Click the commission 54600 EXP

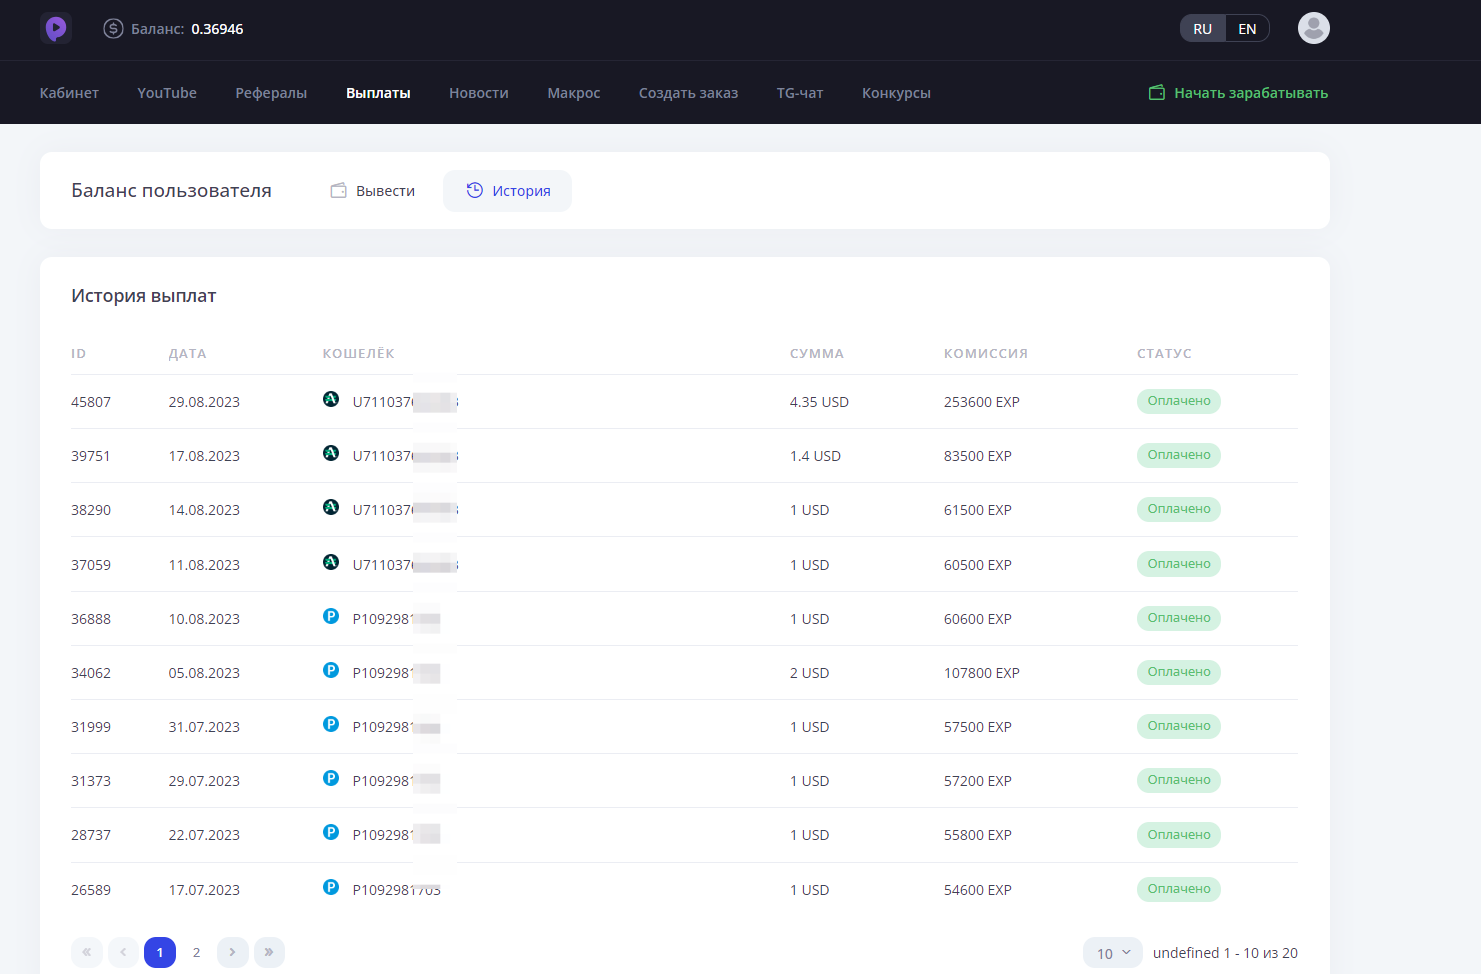click(978, 890)
